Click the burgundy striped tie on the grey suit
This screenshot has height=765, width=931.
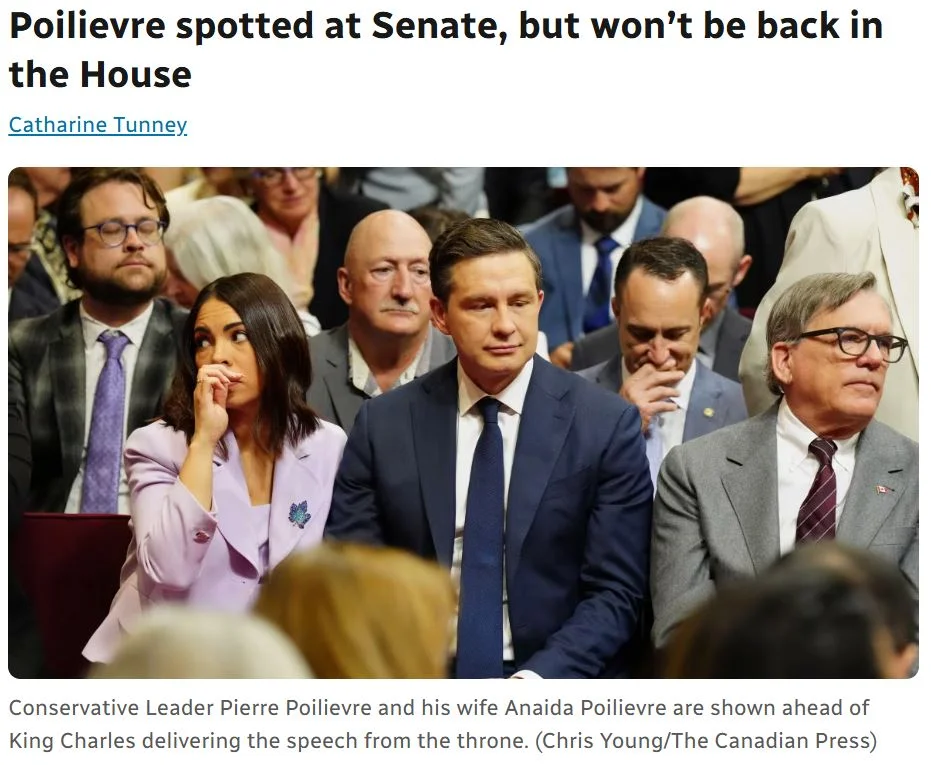point(817,491)
